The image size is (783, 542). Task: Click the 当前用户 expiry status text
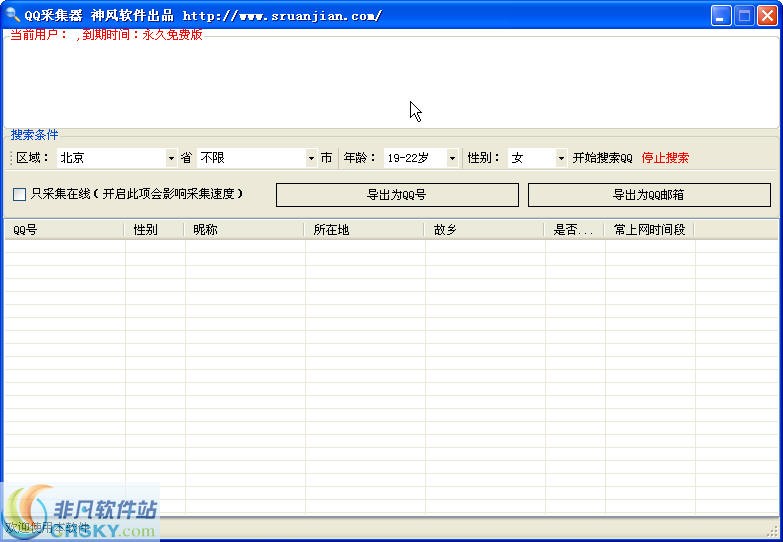(106, 34)
